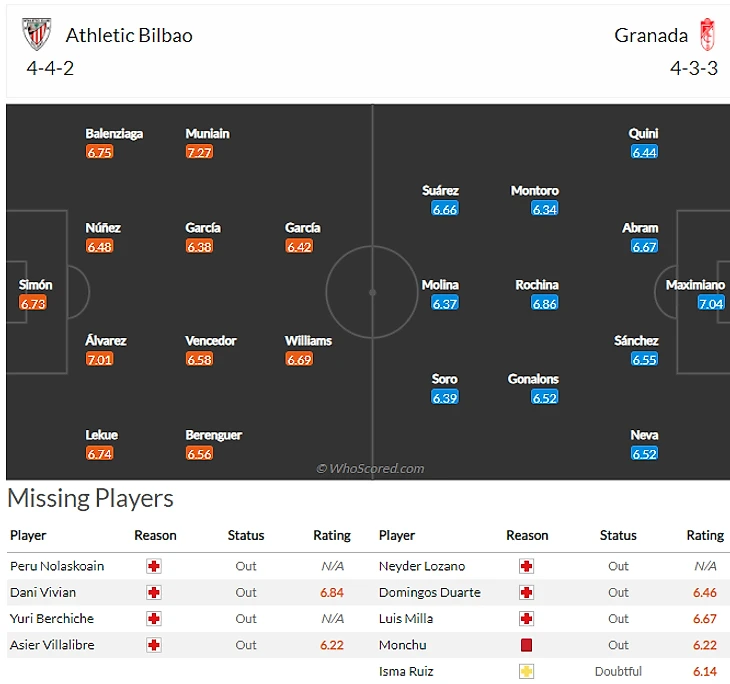Image resolution: width=730 pixels, height=684 pixels.
Task: Click the left Rating column header
Action: point(332,535)
